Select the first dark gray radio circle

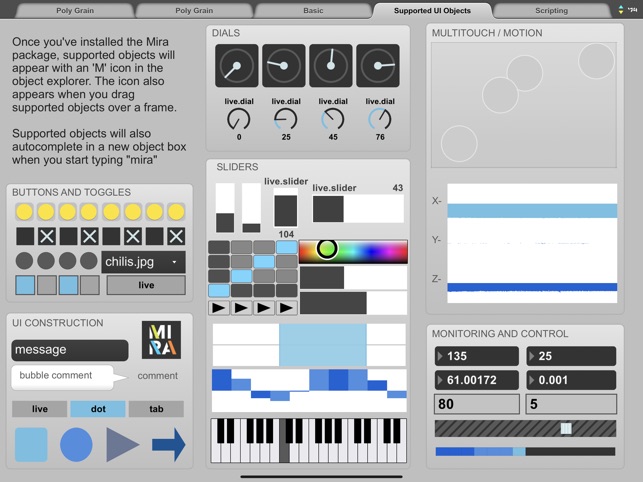(x=24, y=261)
